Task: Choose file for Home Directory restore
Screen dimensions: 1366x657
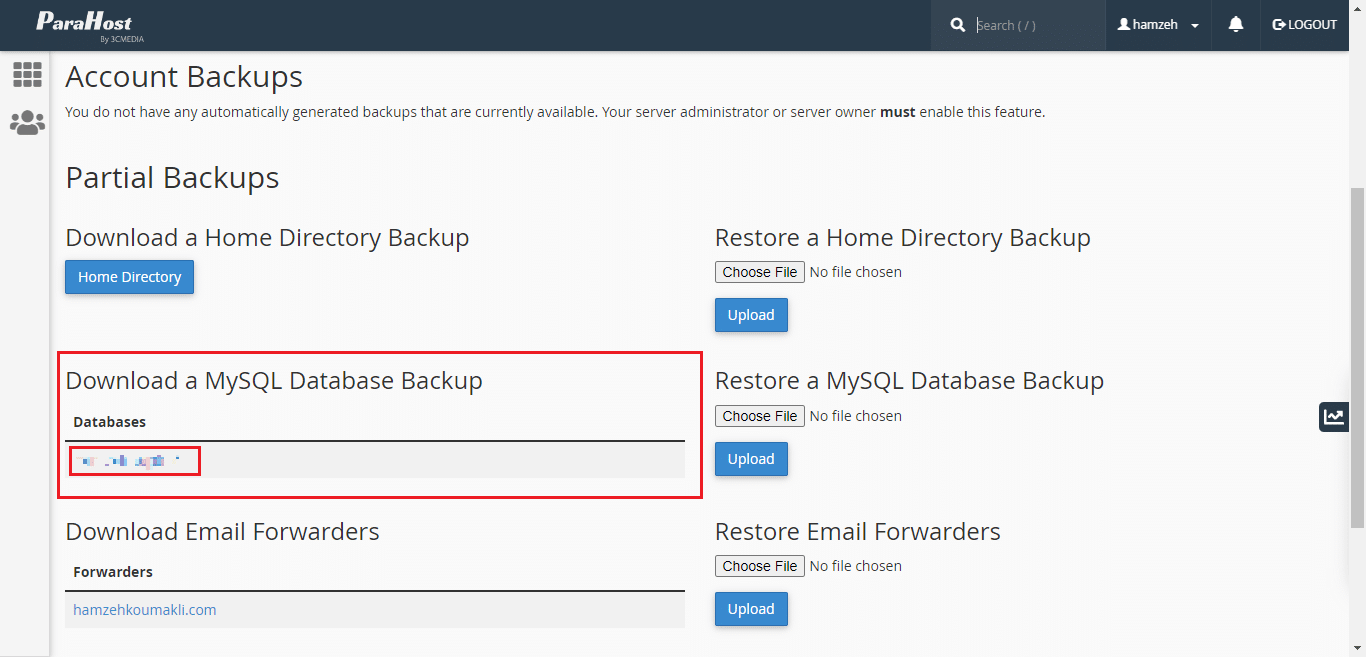Action: coord(760,272)
